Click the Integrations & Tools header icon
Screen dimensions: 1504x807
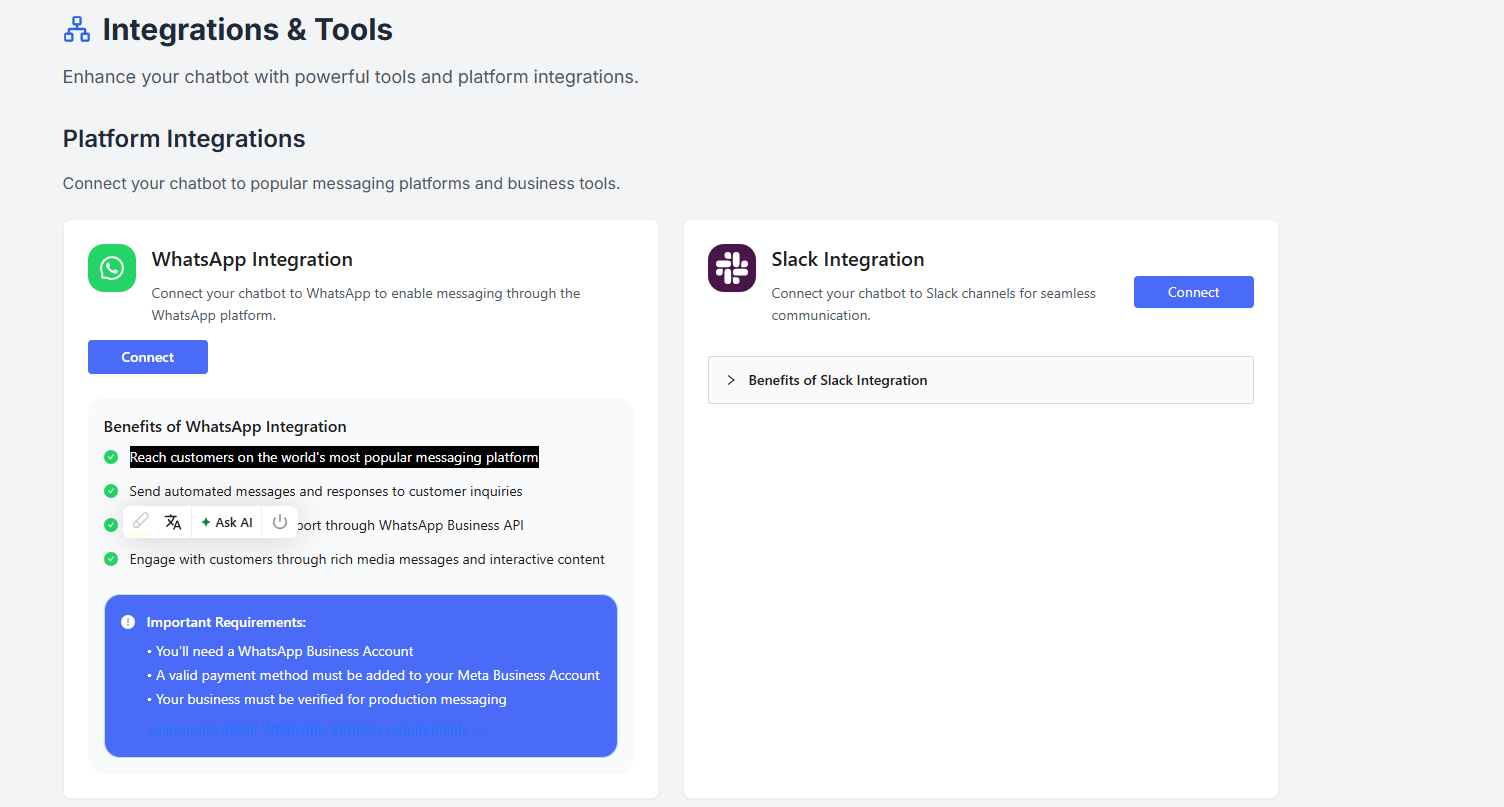coord(76,28)
